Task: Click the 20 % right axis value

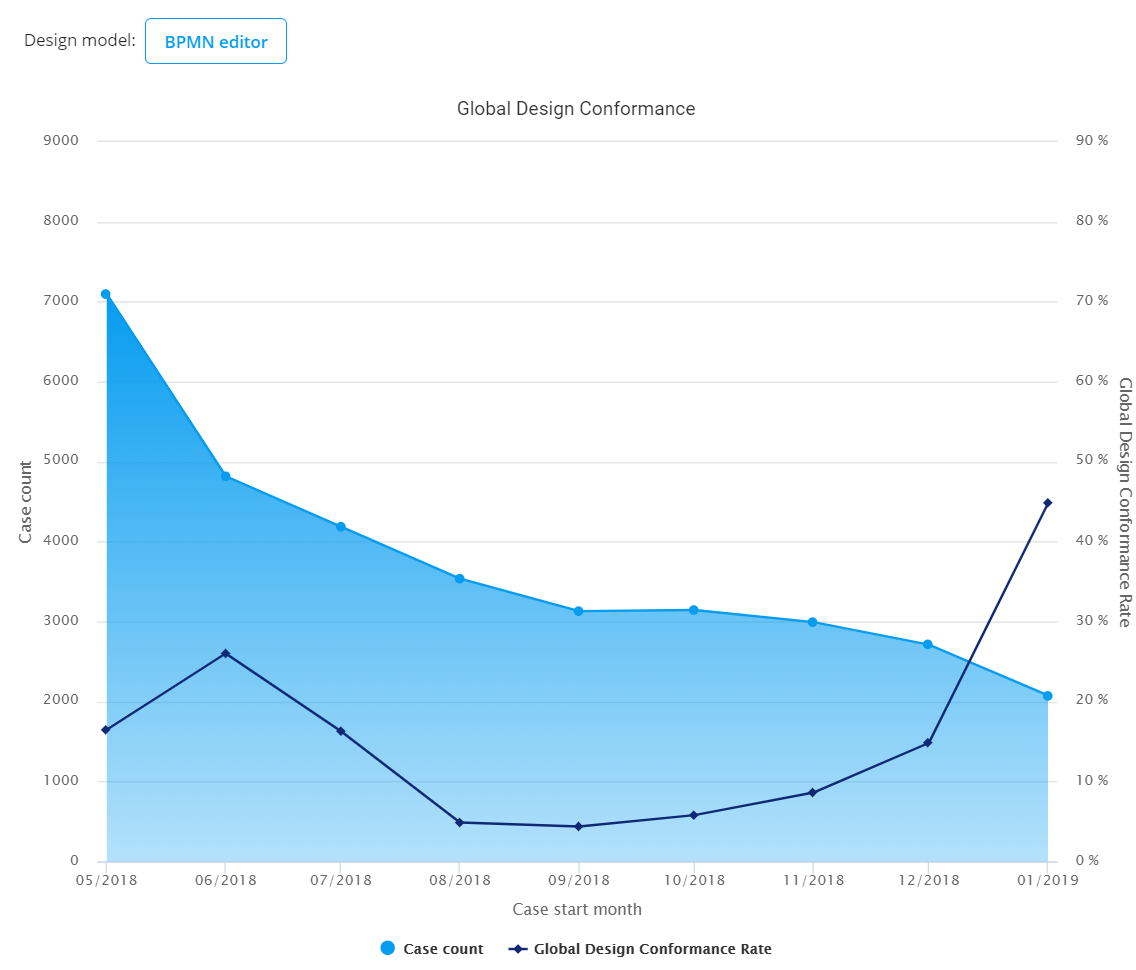Action: click(1092, 700)
